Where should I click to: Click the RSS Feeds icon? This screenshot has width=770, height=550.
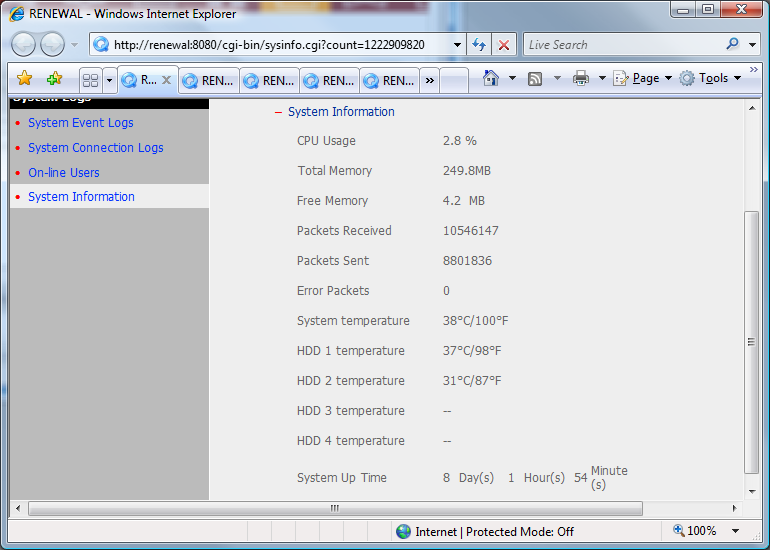click(535, 79)
